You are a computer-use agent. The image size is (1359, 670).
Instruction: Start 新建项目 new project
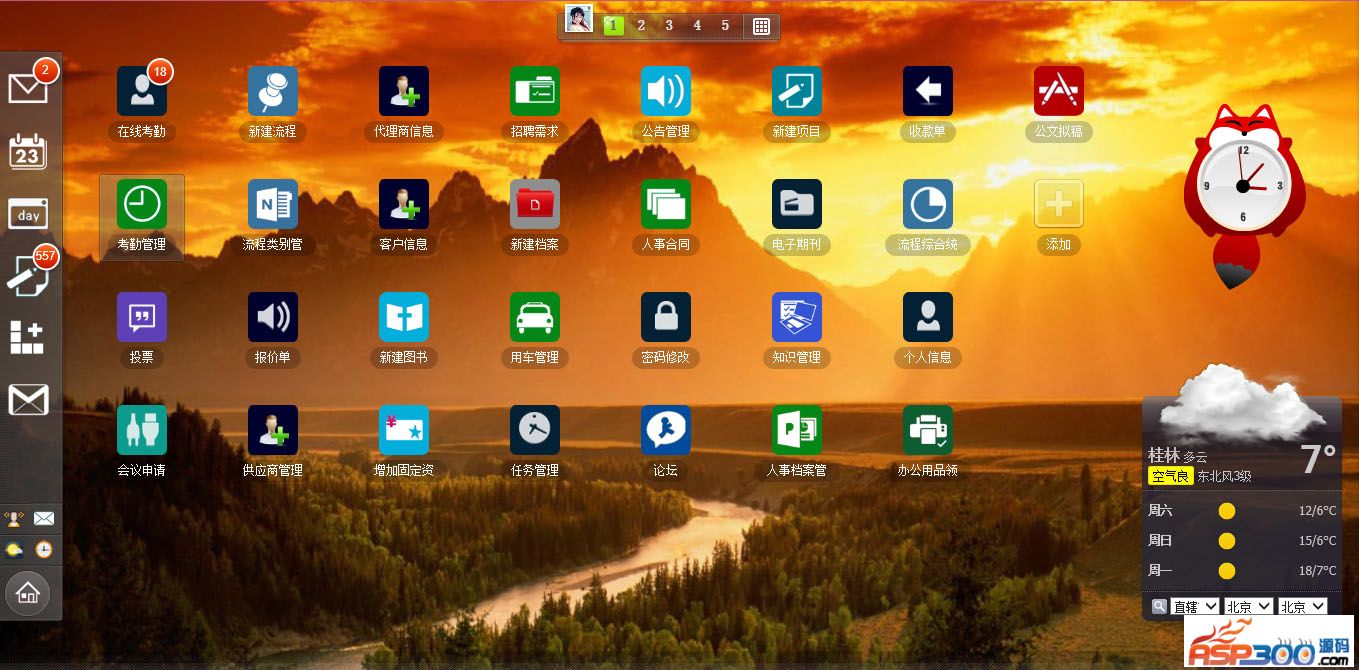click(797, 91)
